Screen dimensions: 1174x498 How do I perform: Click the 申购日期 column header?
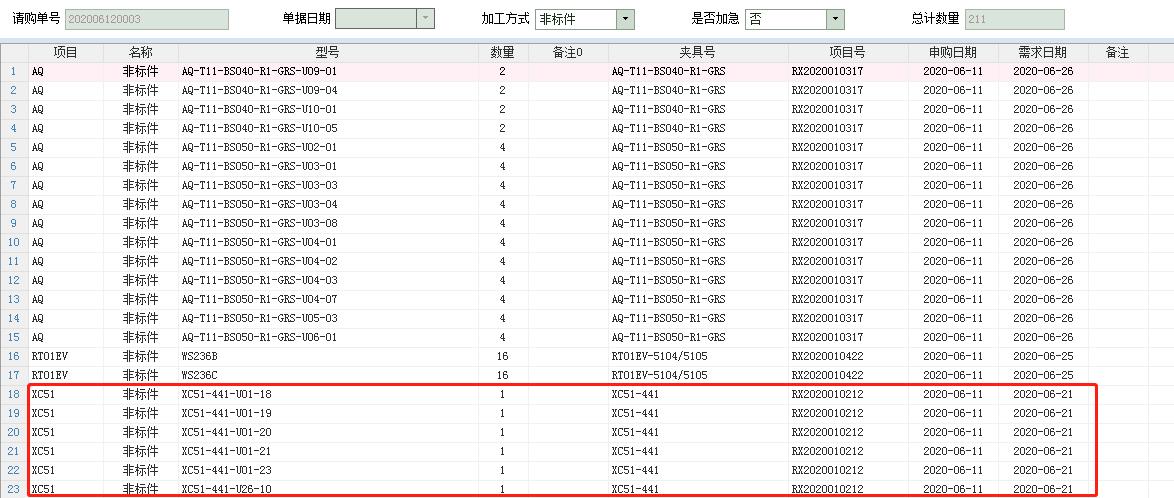click(x=952, y=53)
